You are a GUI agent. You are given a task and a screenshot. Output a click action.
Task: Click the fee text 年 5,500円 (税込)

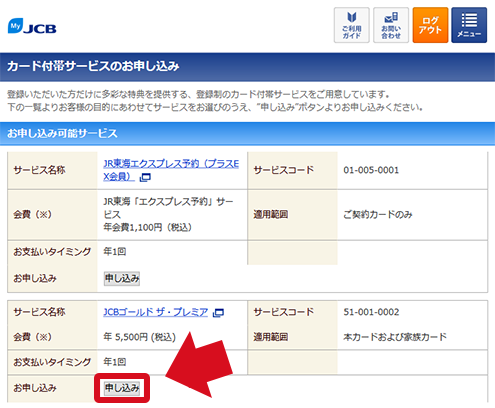click(x=139, y=337)
